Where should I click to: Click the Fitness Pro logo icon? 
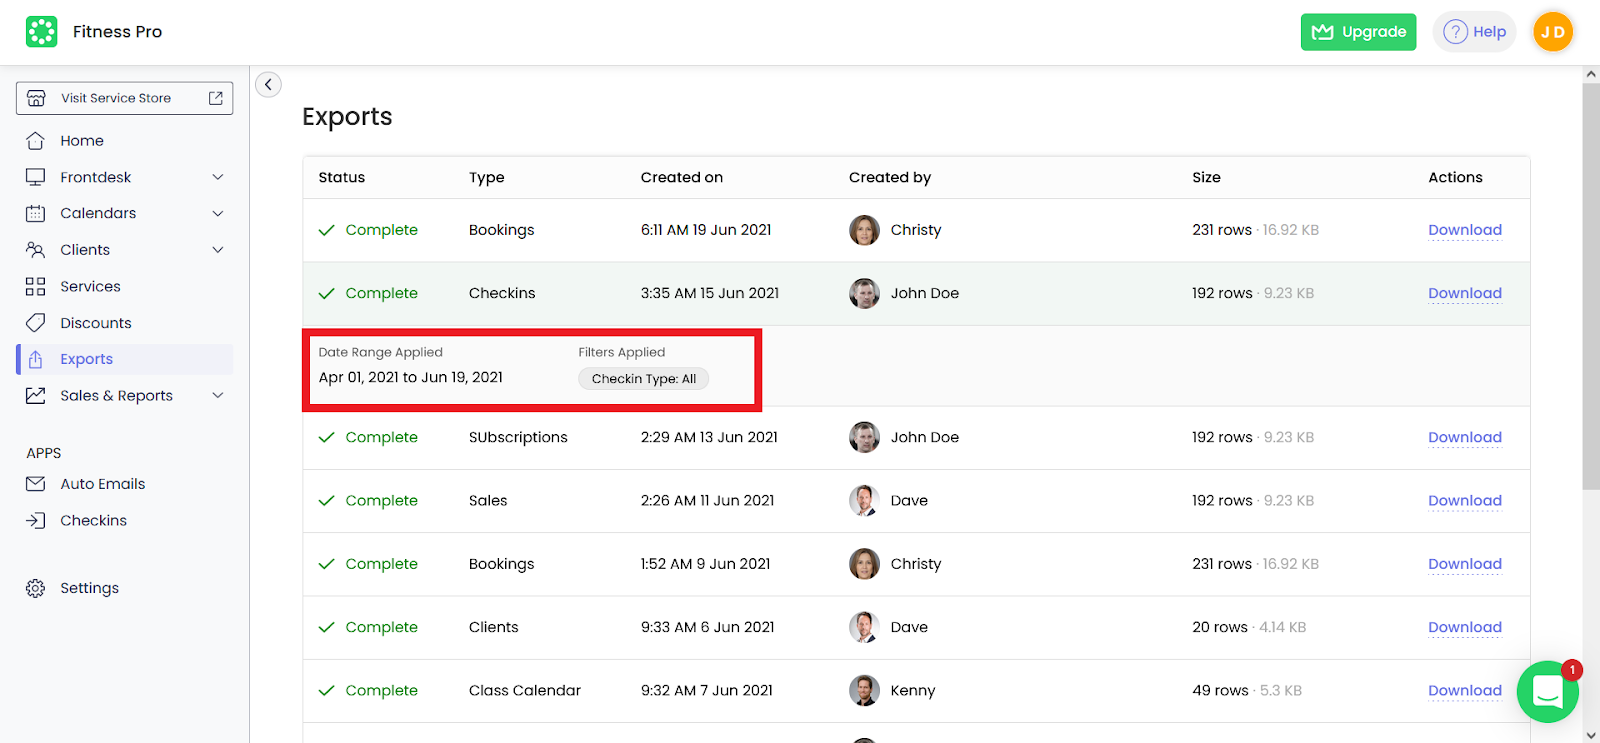click(41, 32)
